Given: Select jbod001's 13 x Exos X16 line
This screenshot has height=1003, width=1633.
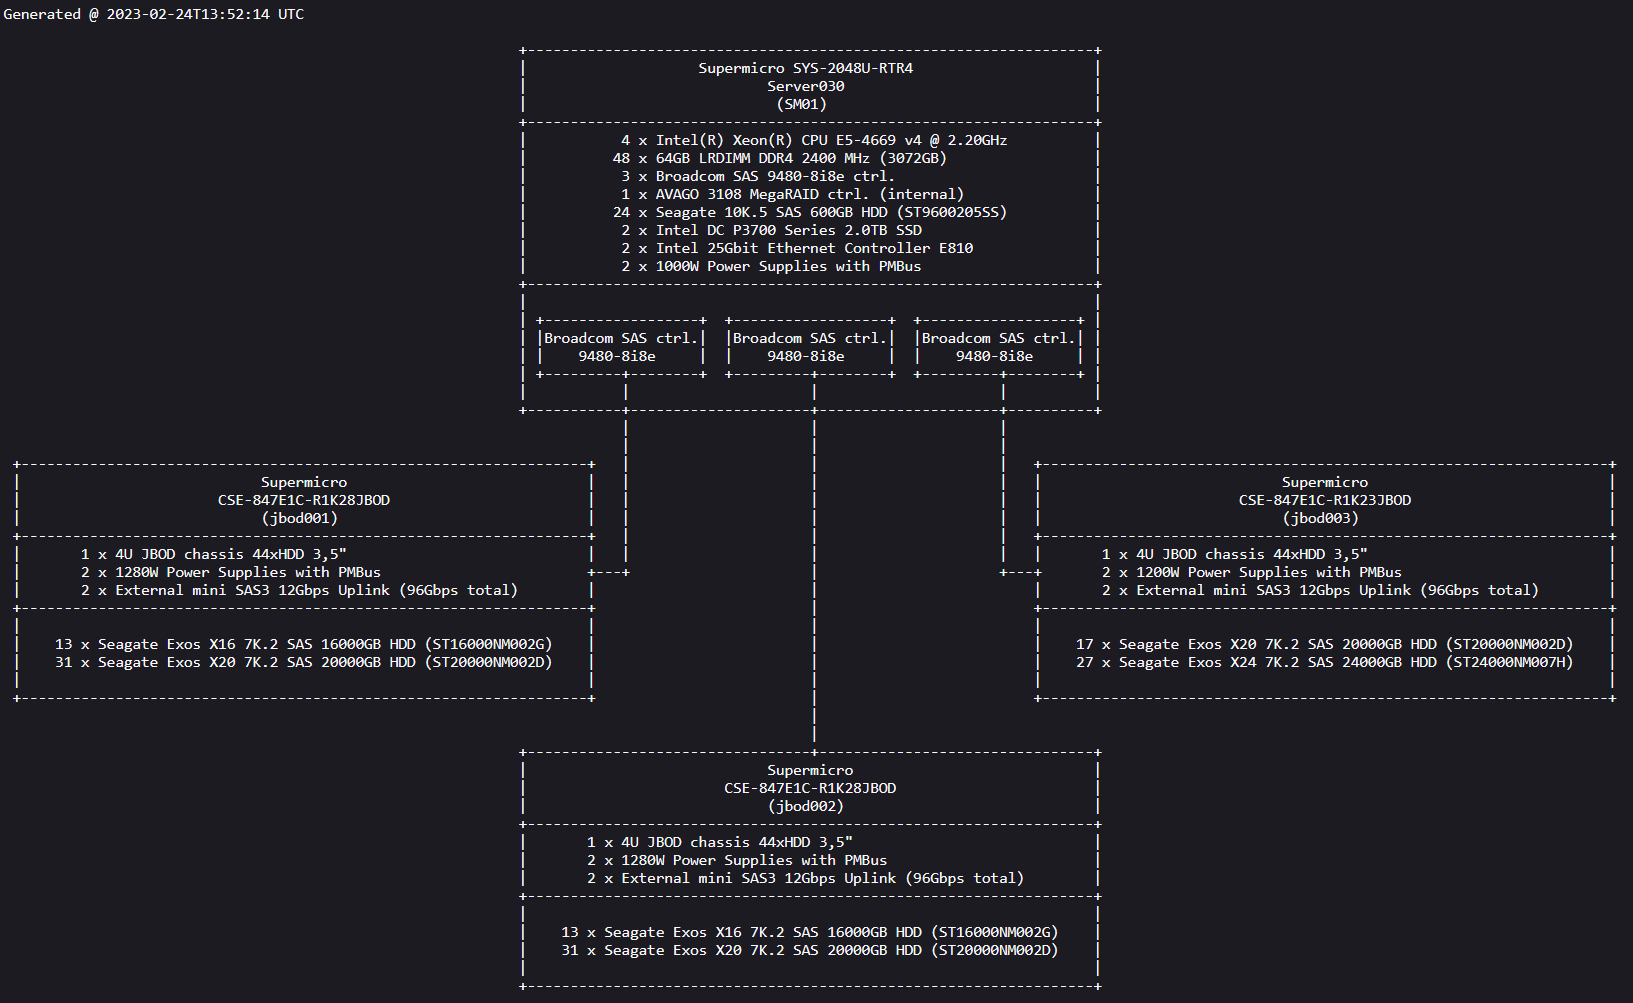Looking at the screenshot, I should pyautogui.click(x=304, y=644).
